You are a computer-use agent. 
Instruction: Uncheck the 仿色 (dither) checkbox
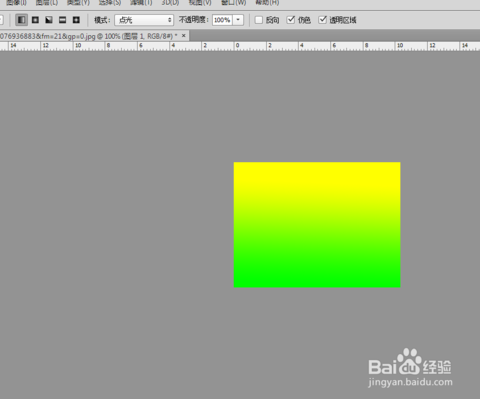point(291,20)
